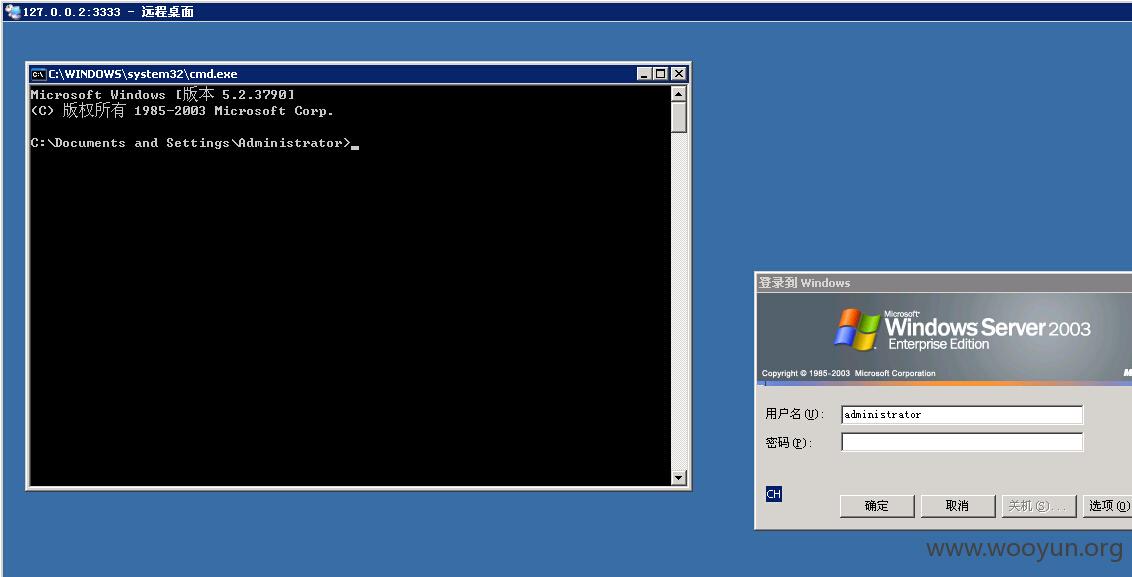Click the '版权所有 1985-2003 Microsoft Corp.' line
This screenshot has width=1132, height=577.
click(182, 110)
